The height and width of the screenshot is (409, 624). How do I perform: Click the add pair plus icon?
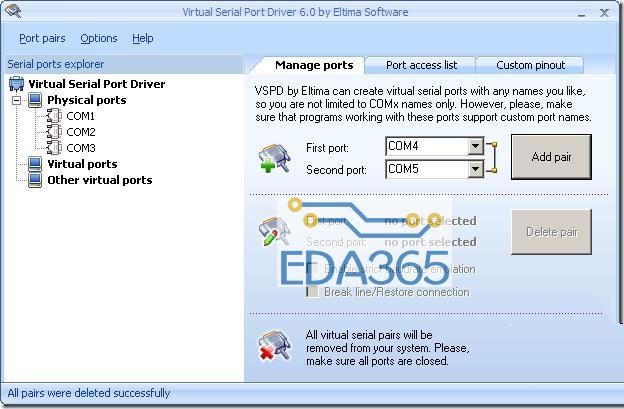click(275, 158)
